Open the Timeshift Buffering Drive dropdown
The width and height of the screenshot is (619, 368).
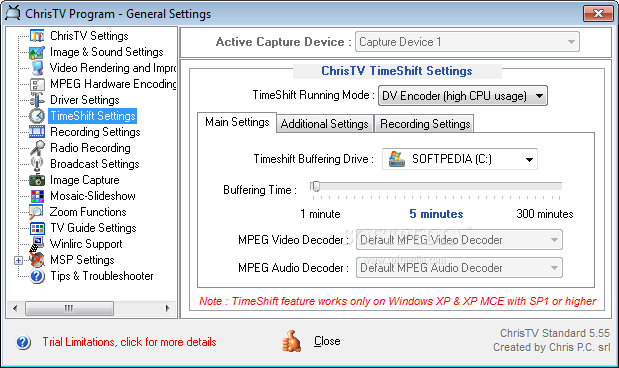[460, 159]
